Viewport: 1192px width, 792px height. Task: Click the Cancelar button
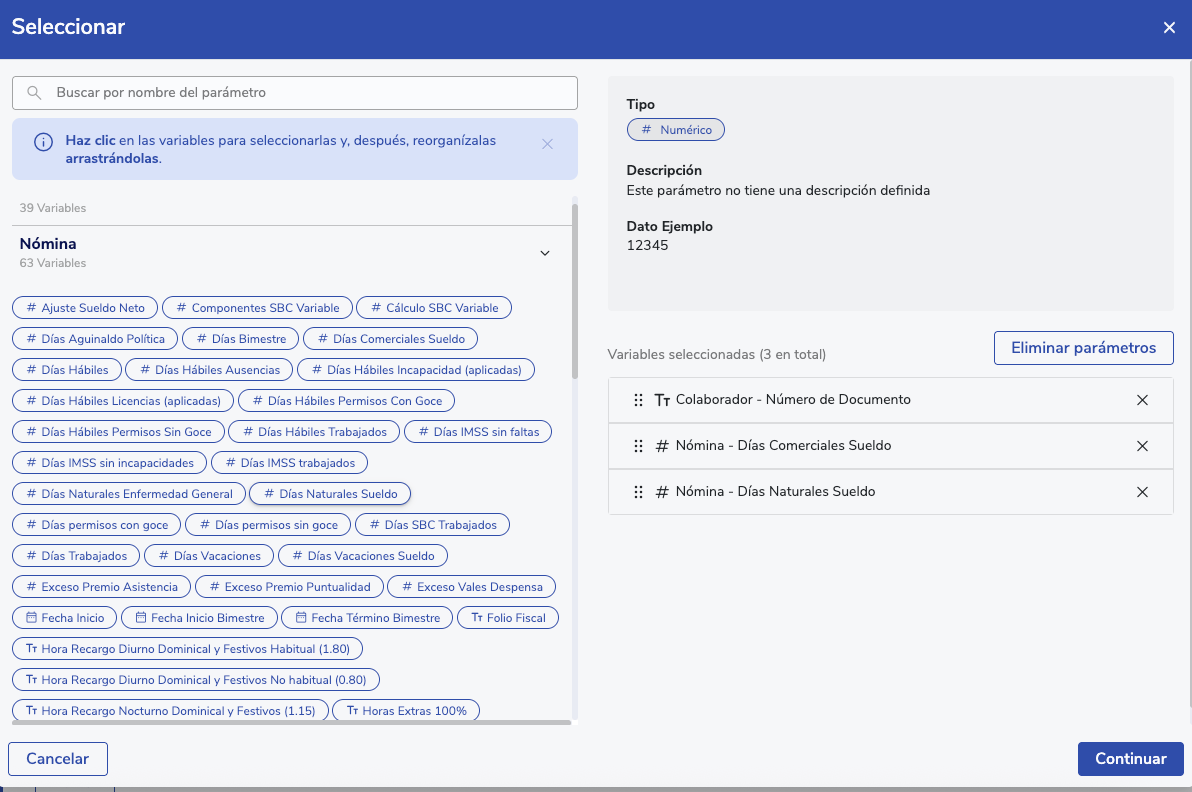(x=58, y=759)
